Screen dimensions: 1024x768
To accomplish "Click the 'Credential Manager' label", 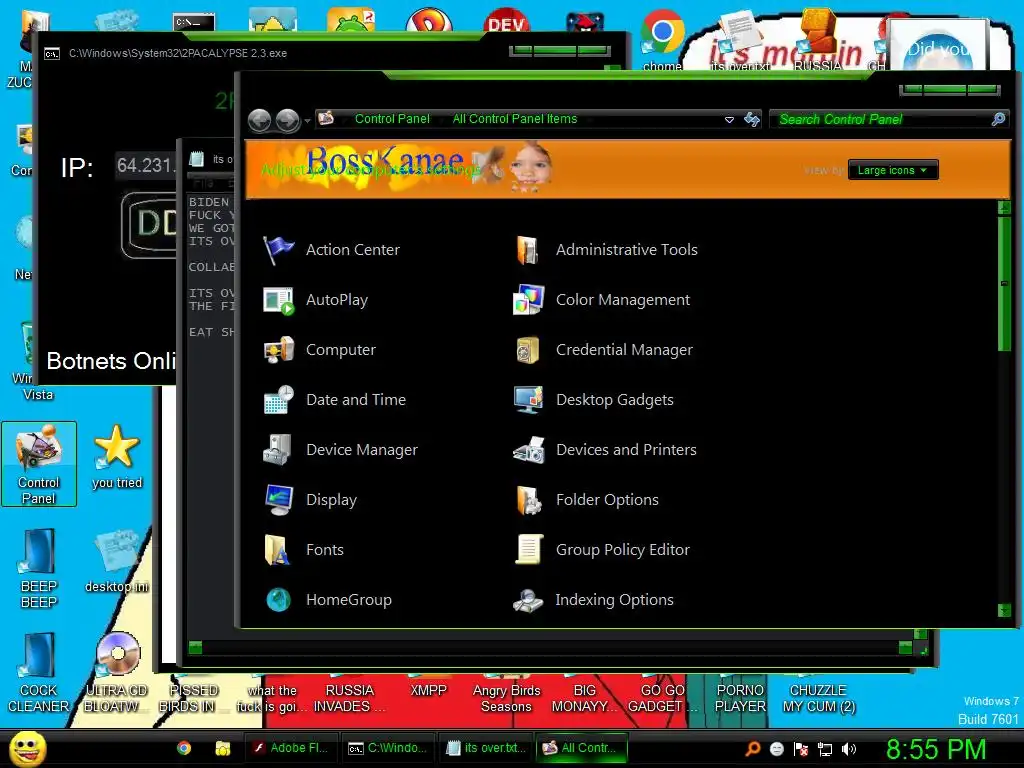I will [624, 350].
